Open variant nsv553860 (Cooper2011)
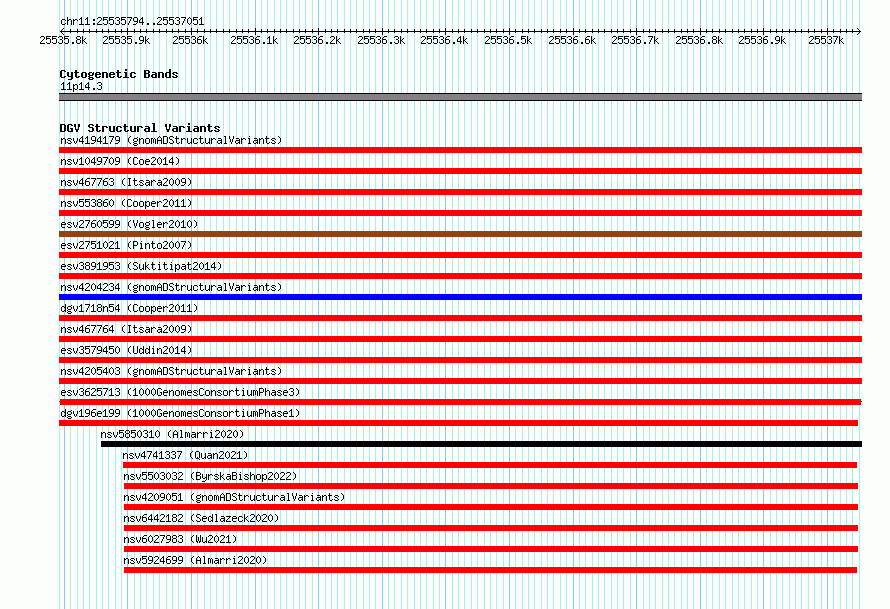 coord(126,203)
